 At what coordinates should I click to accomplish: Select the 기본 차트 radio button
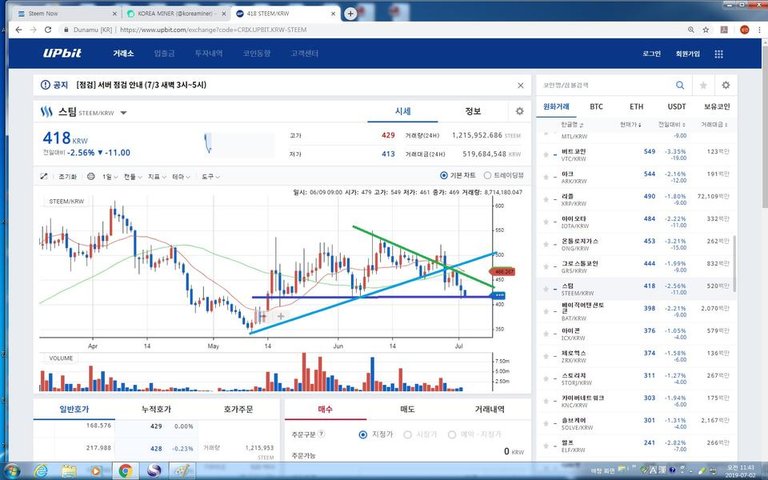click(x=444, y=175)
